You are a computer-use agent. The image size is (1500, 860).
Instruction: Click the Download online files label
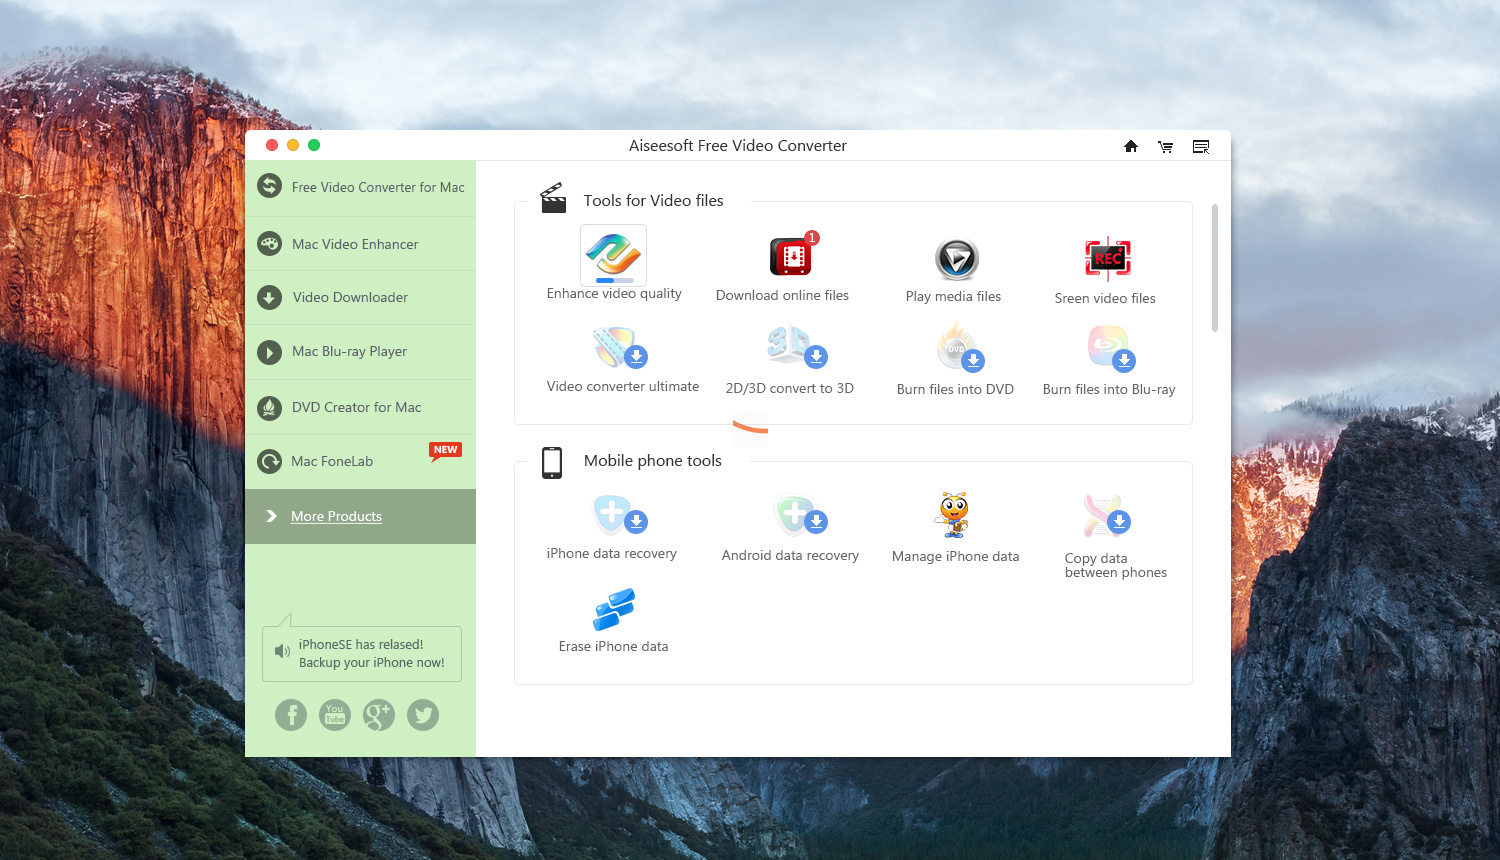(782, 296)
